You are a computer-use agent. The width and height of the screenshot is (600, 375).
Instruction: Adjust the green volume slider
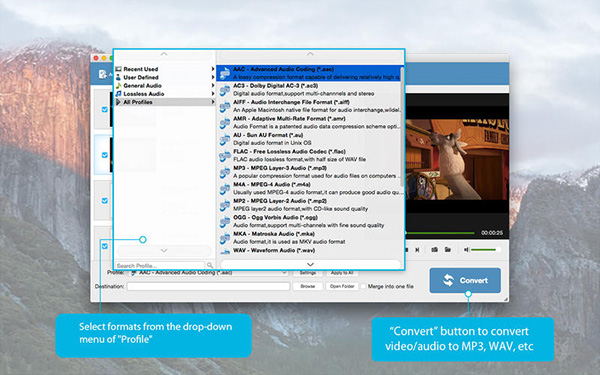[x=485, y=249]
